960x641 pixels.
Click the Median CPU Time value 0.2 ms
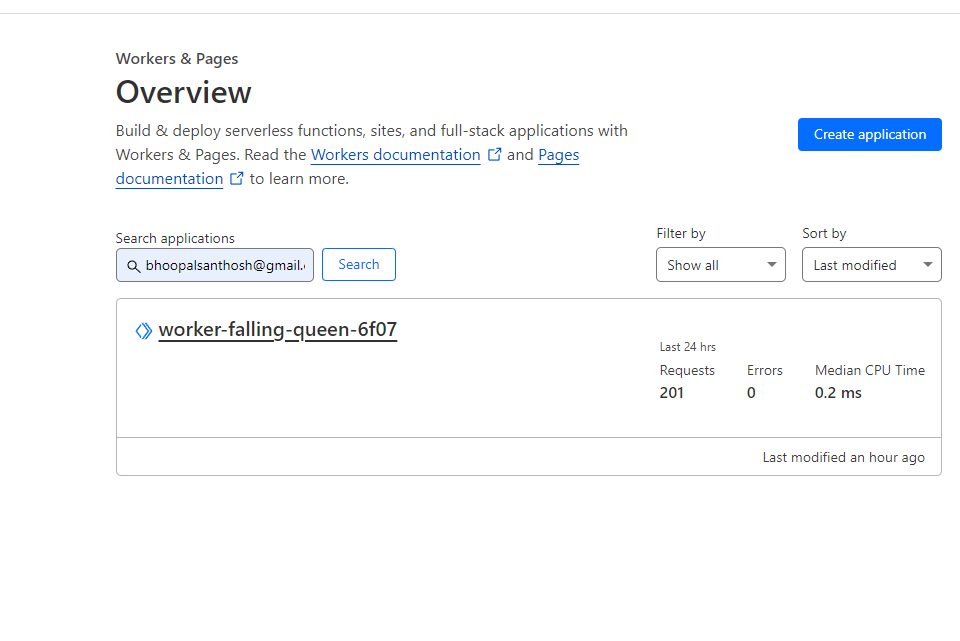838,393
